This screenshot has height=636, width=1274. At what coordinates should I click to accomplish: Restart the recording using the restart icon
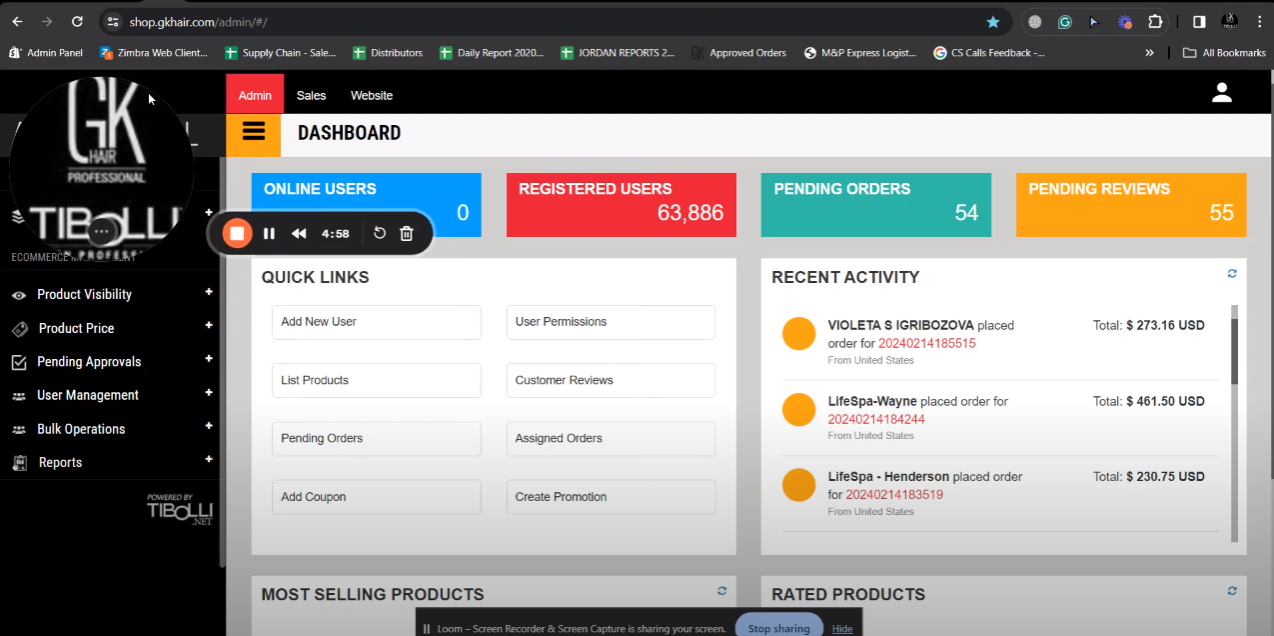click(380, 233)
